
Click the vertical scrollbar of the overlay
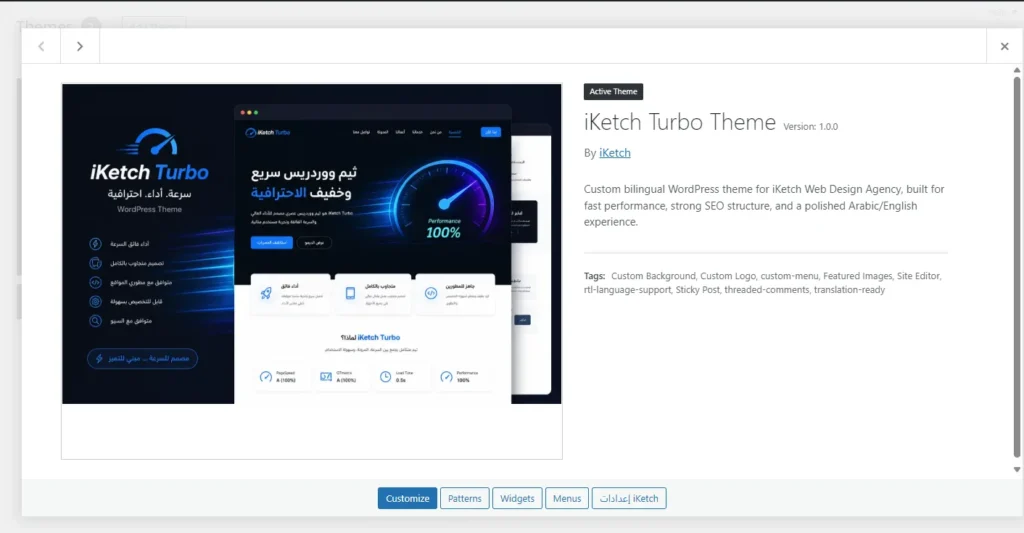click(x=1017, y=266)
